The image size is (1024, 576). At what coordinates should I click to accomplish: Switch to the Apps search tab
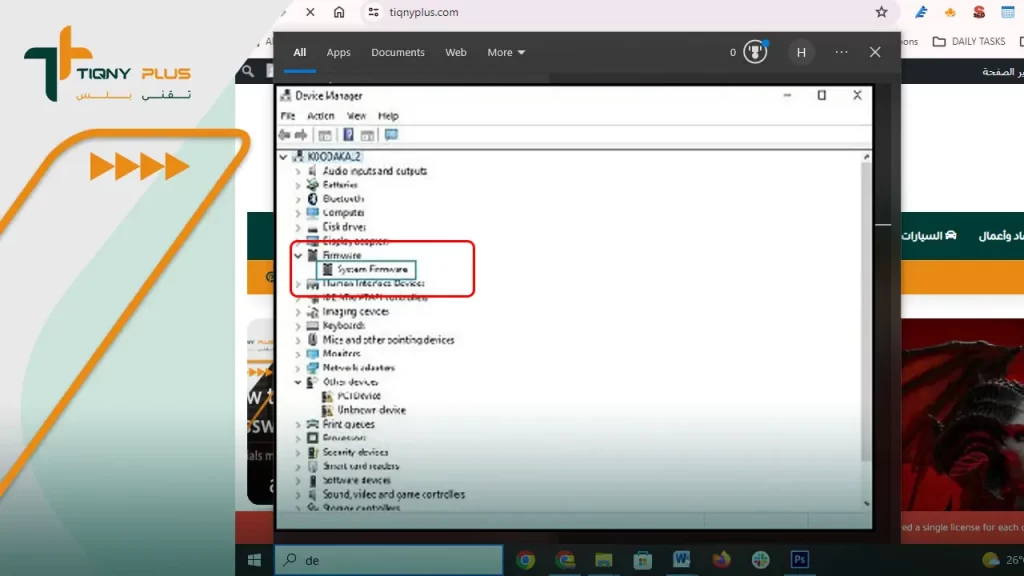(338, 52)
